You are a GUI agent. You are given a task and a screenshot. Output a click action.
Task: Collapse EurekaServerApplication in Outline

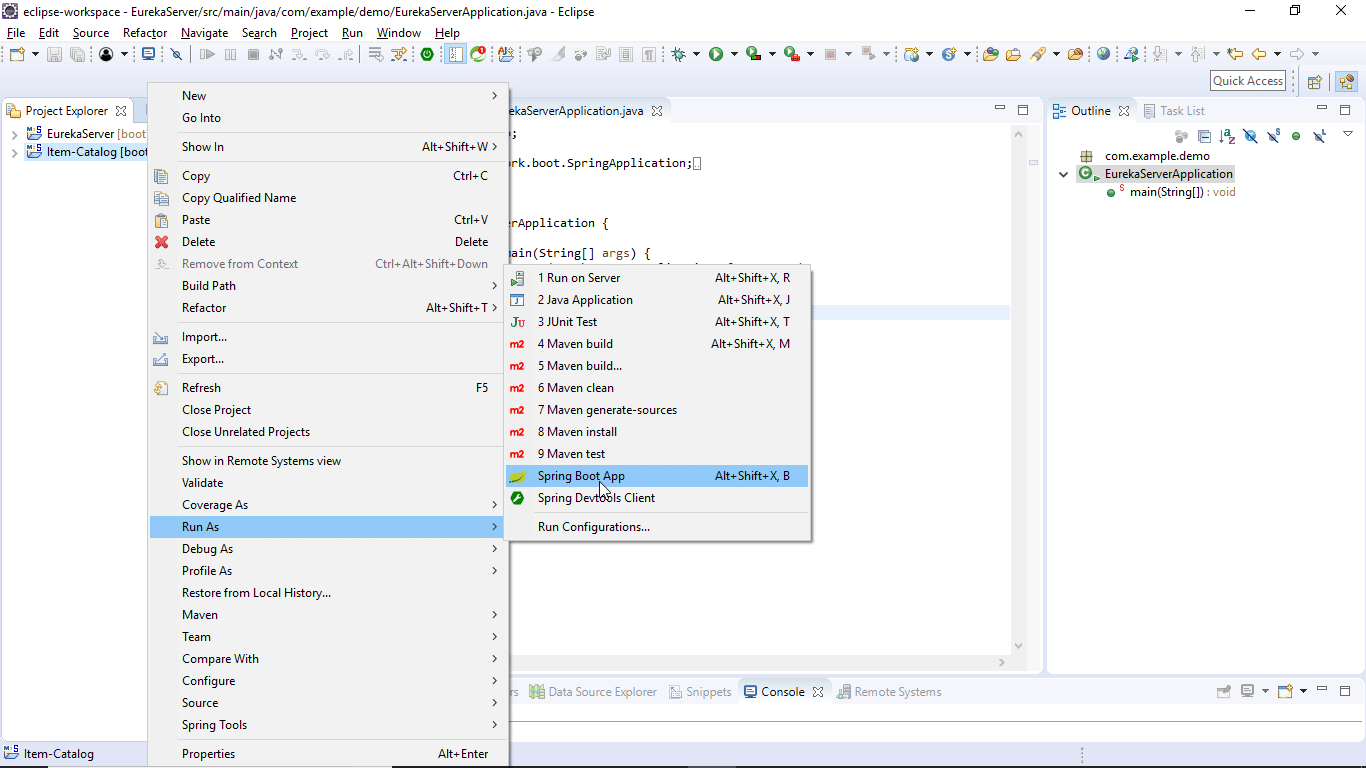1064,174
